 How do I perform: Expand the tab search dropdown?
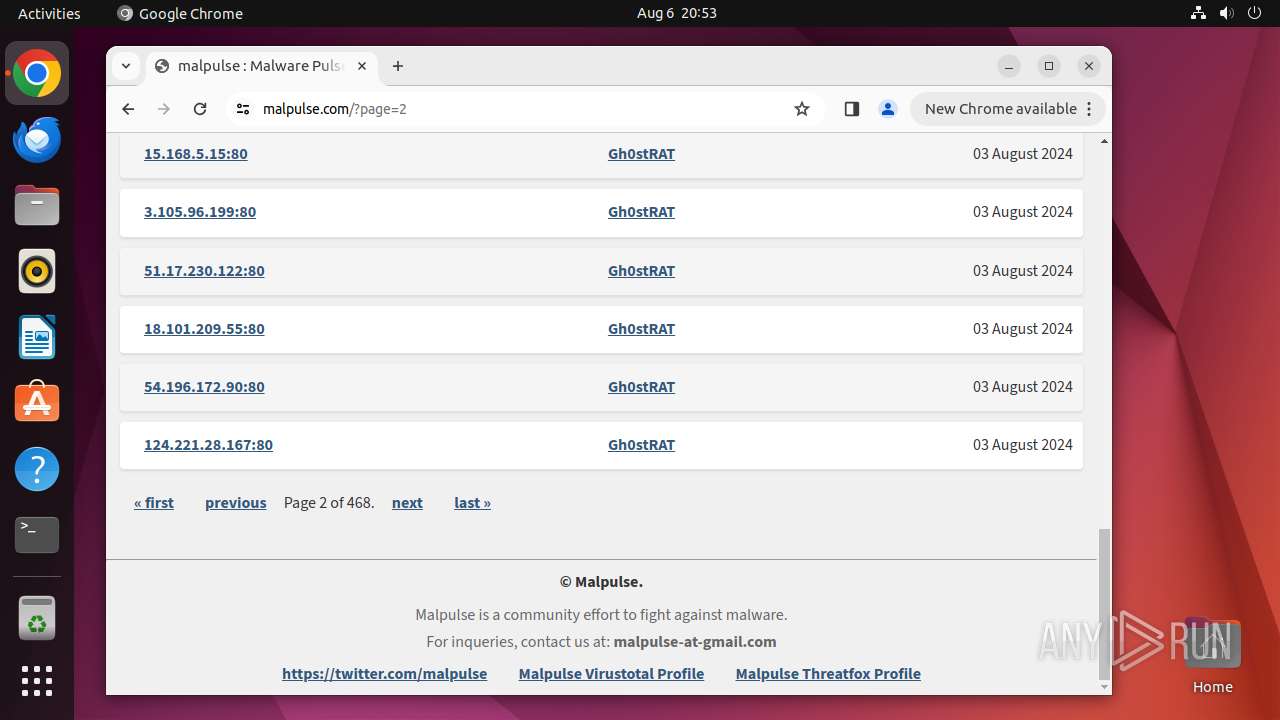[126, 66]
